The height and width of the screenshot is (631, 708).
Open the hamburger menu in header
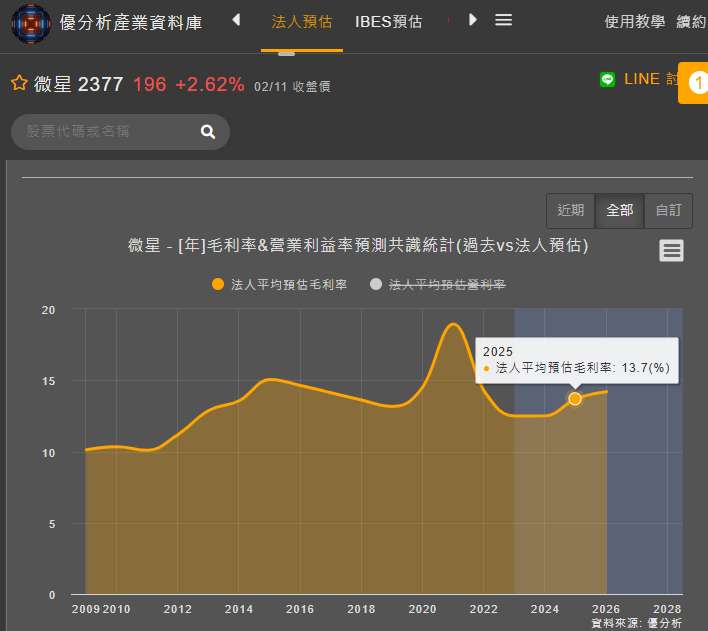503,20
